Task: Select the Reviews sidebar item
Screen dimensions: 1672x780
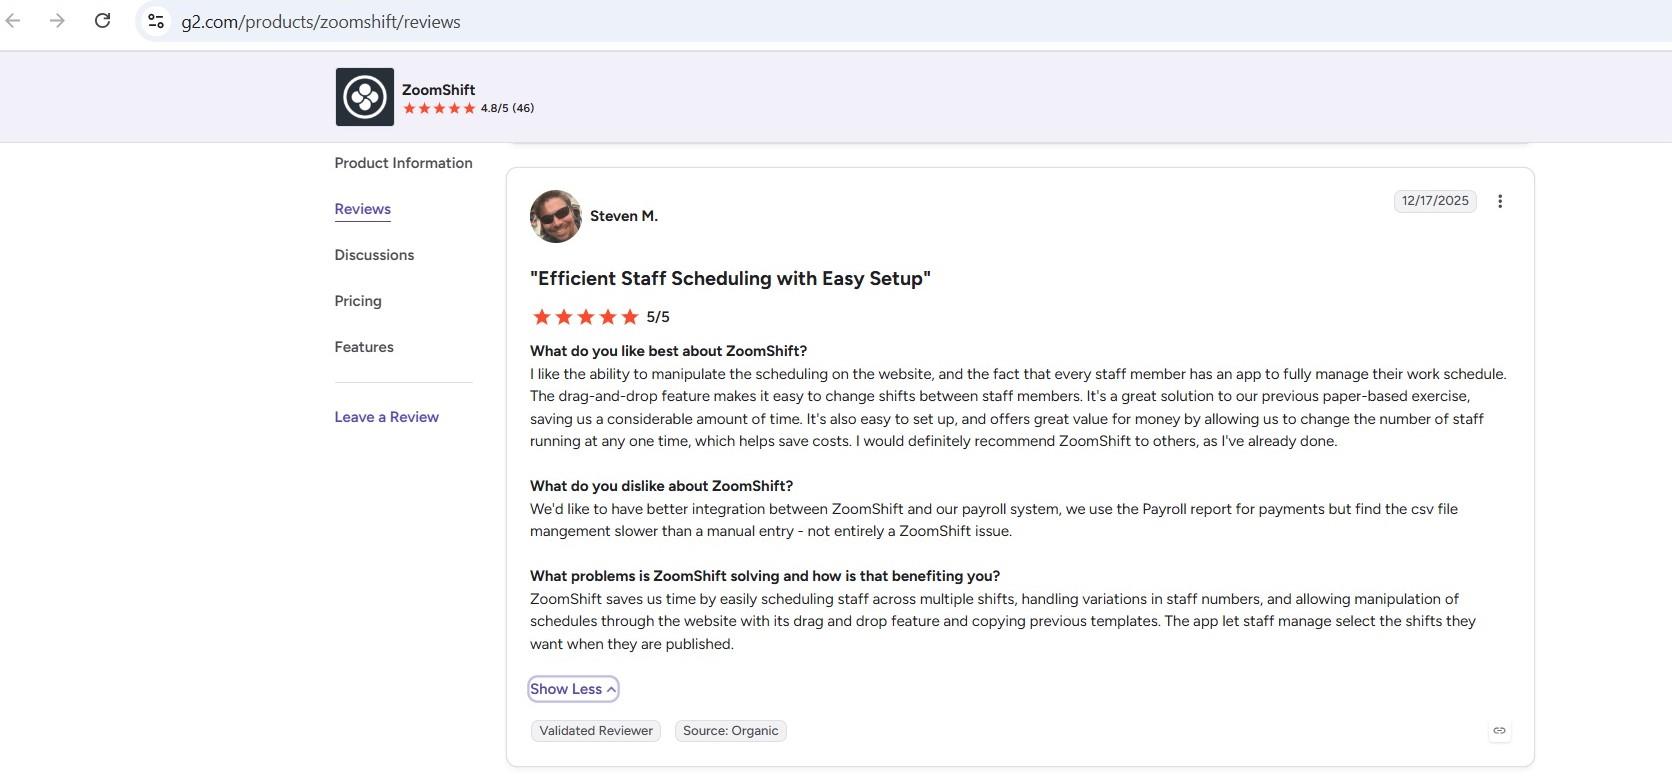Action: click(x=363, y=209)
